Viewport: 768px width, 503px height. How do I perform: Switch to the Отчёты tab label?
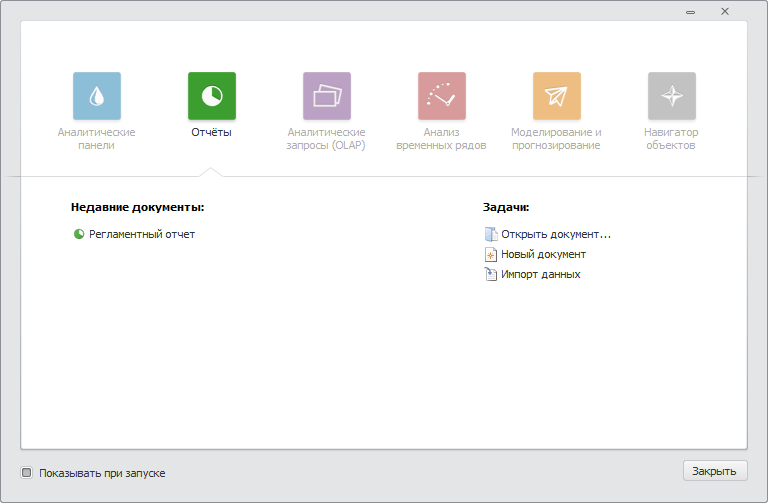click(x=211, y=132)
